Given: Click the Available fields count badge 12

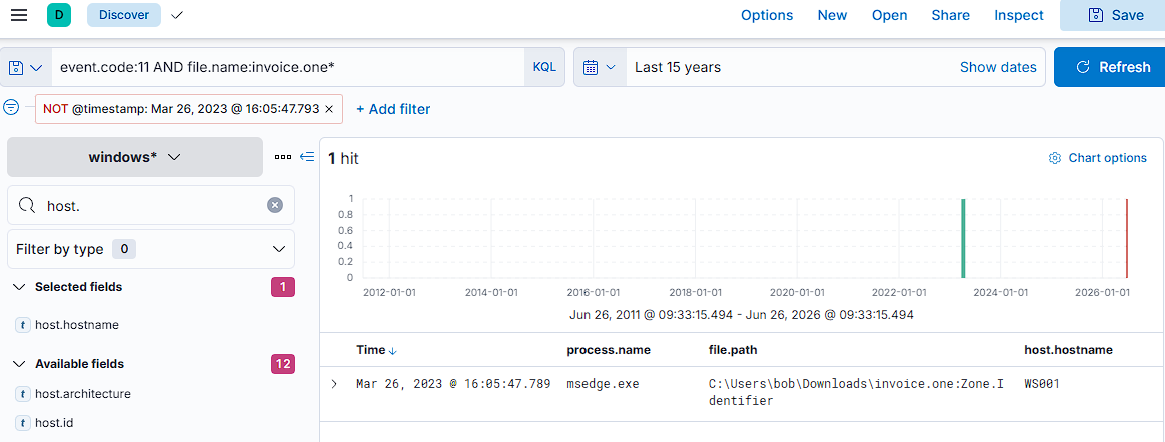Looking at the screenshot, I should click(283, 364).
